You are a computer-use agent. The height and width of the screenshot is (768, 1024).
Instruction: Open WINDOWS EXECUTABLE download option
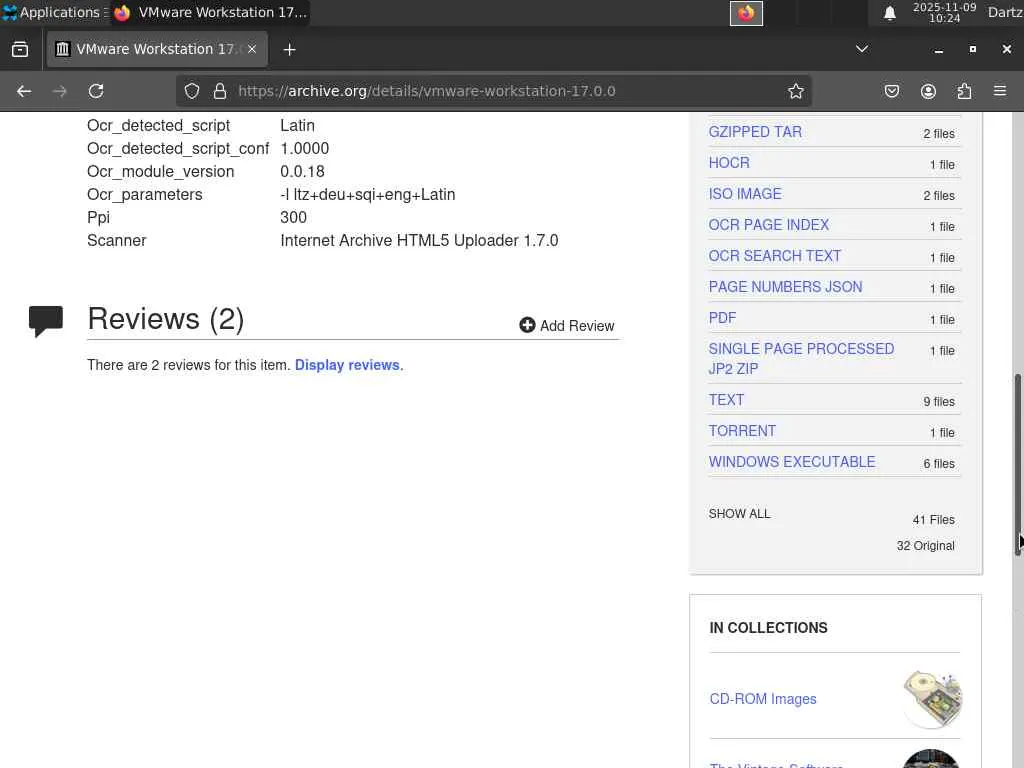coord(792,462)
